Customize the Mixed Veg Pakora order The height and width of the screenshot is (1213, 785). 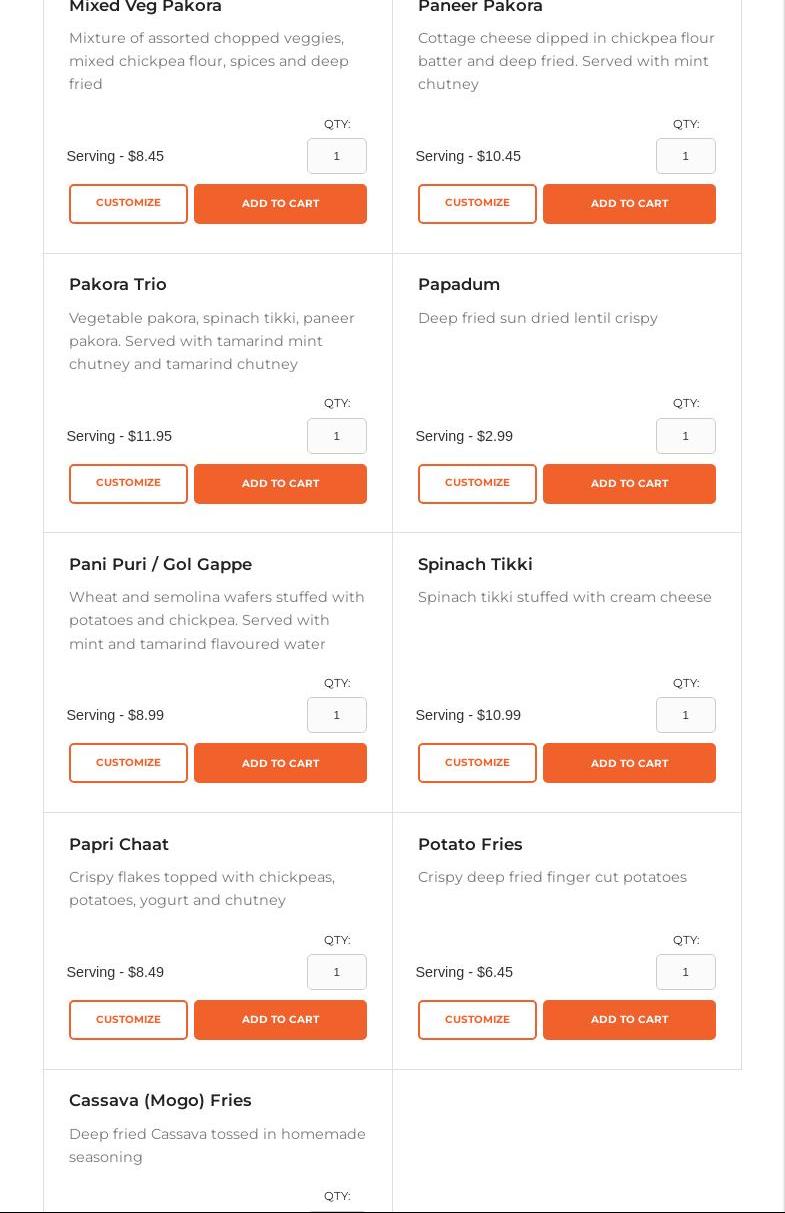pyautogui.click(x=128, y=204)
